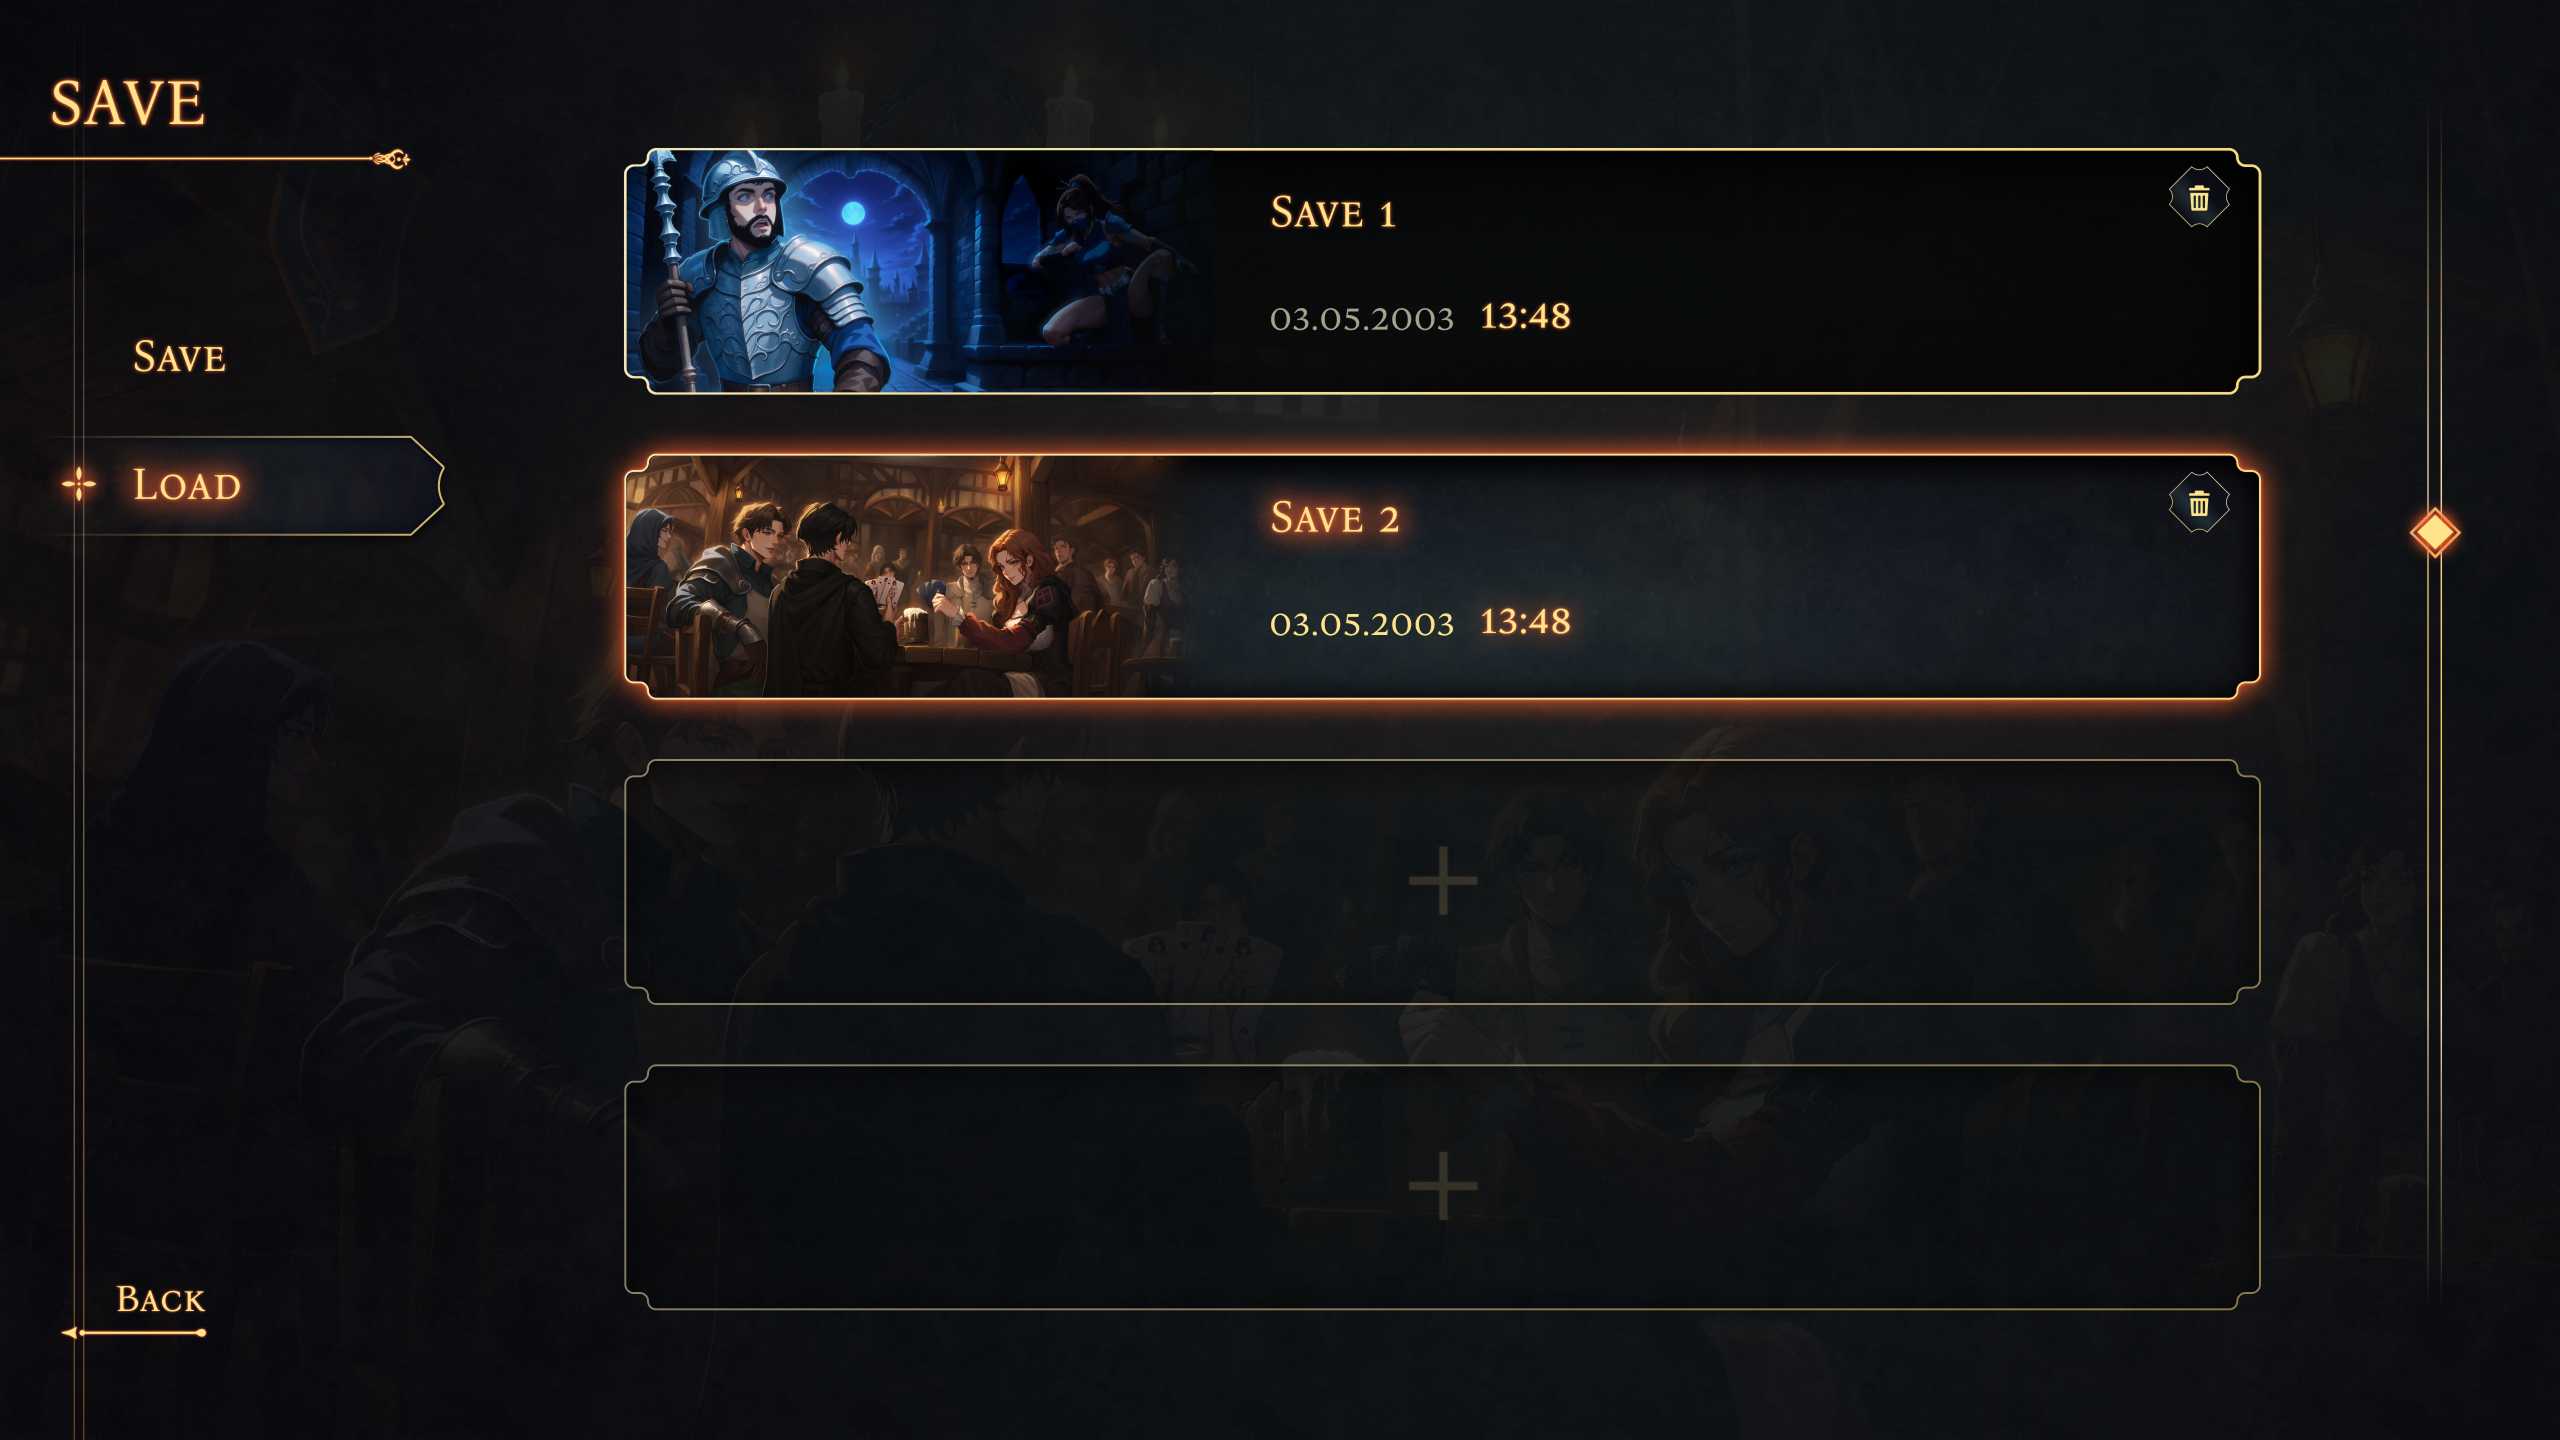The image size is (2560, 1440).
Task: Delete Save 1 using trash icon
Action: pos(2198,198)
